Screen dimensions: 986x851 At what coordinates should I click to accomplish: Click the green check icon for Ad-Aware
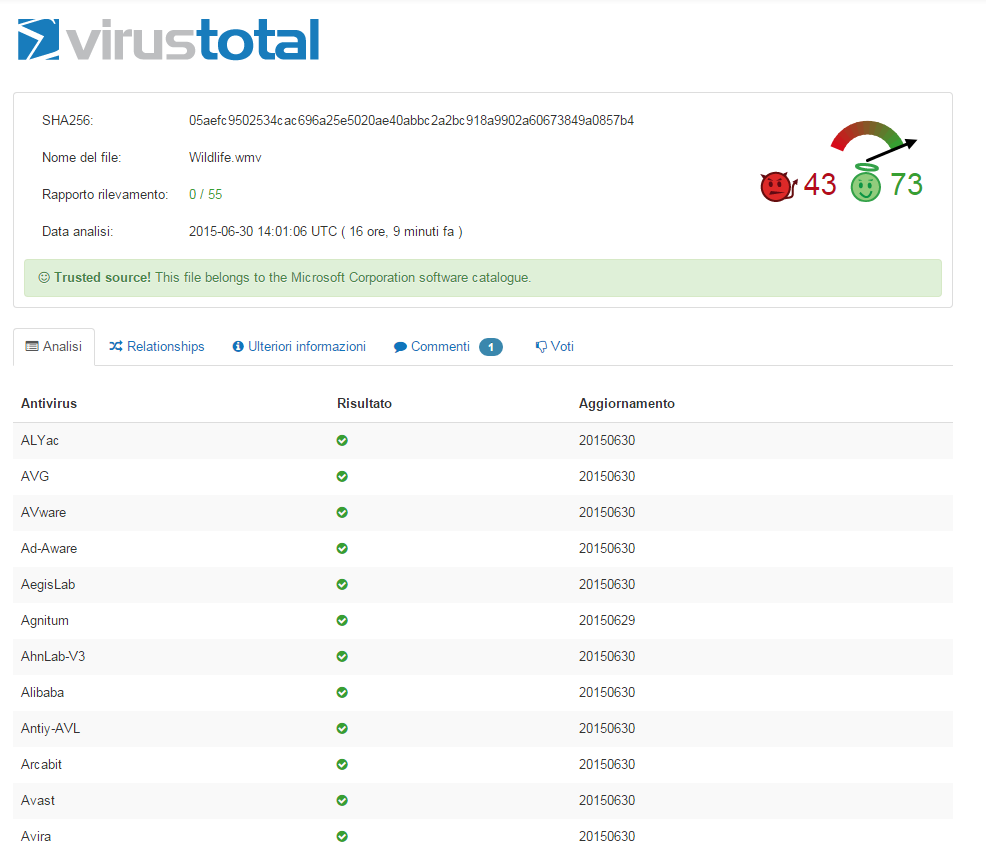[342, 548]
